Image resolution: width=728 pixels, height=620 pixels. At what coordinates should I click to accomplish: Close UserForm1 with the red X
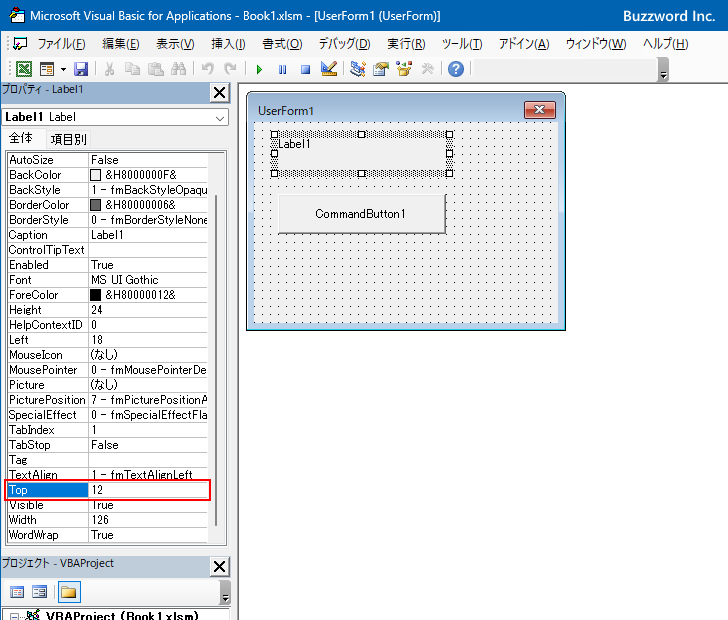540,110
